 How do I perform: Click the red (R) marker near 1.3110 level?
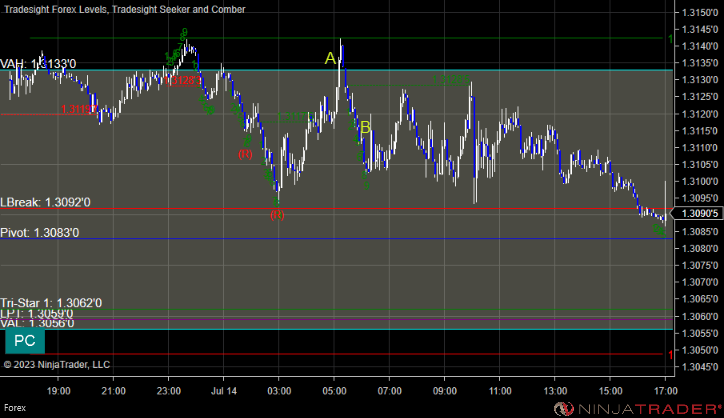click(x=245, y=154)
